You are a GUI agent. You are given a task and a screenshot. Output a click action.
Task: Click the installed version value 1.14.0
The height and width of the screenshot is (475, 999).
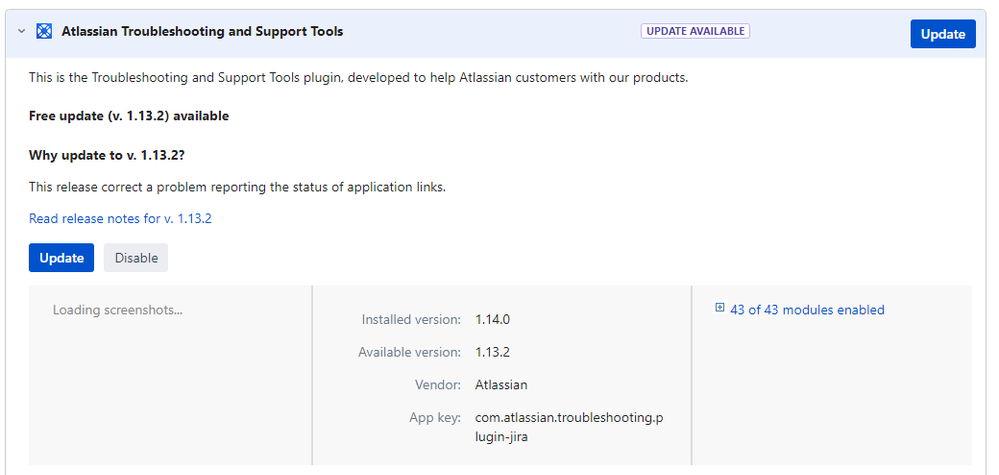(x=492, y=320)
